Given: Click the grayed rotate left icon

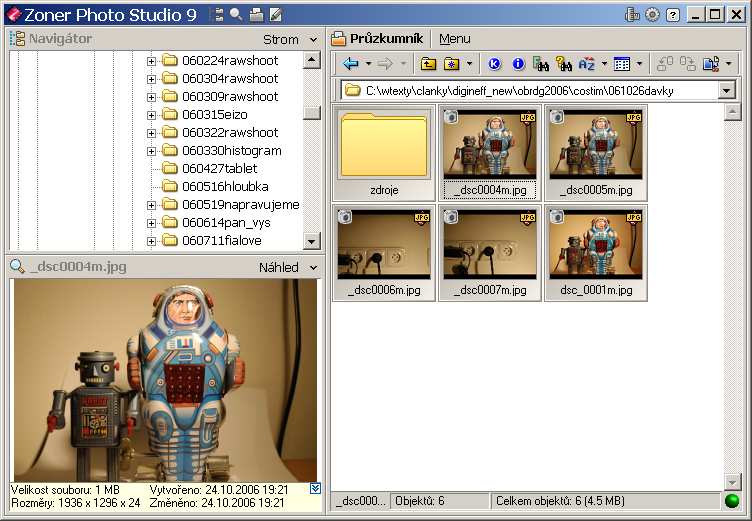Looking at the screenshot, I should 665,63.
